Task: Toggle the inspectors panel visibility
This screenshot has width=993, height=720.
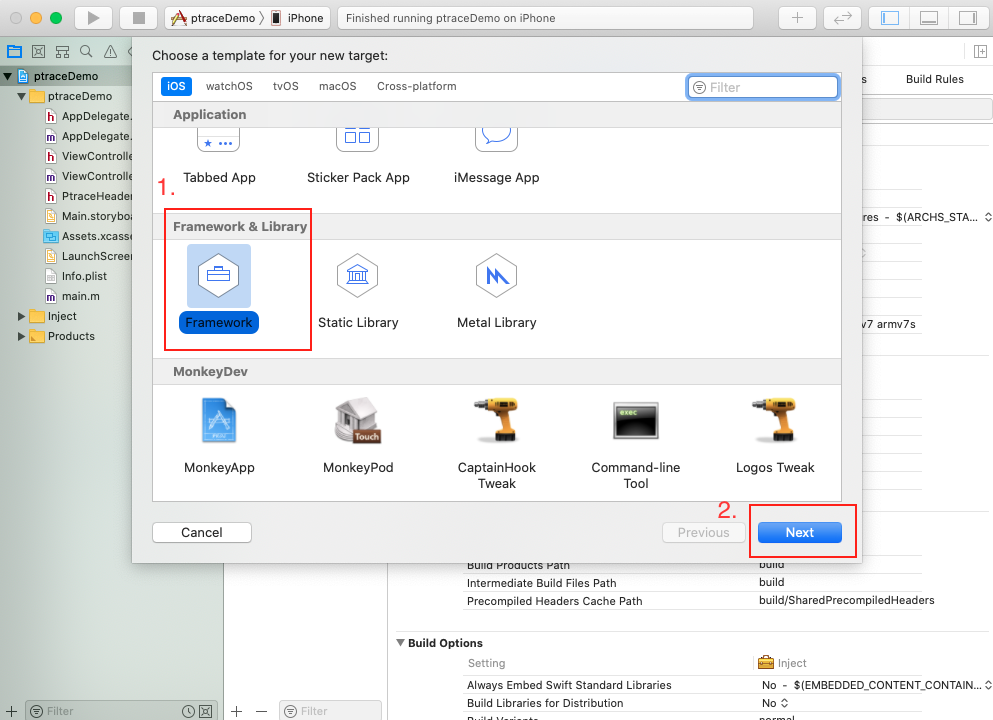Action: [x=968, y=18]
